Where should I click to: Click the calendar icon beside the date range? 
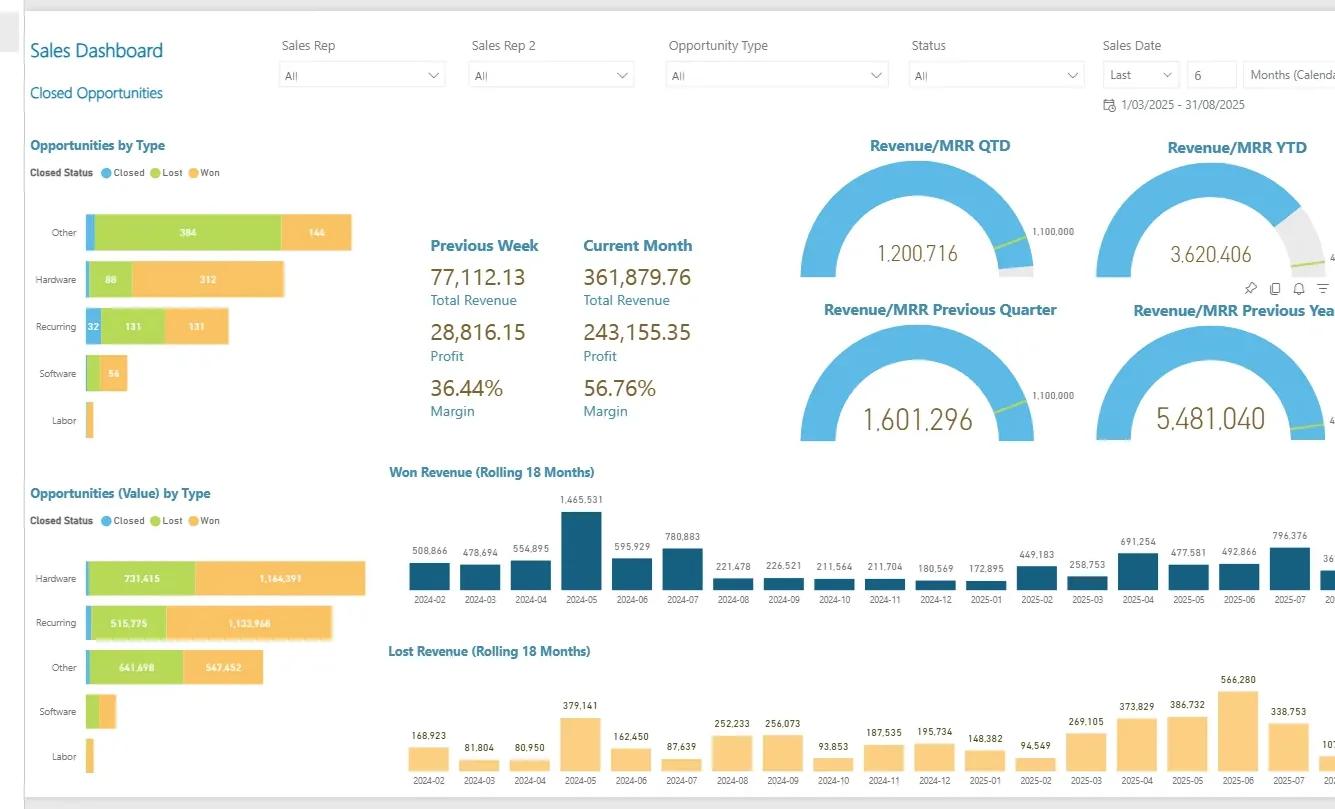coord(1109,105)
